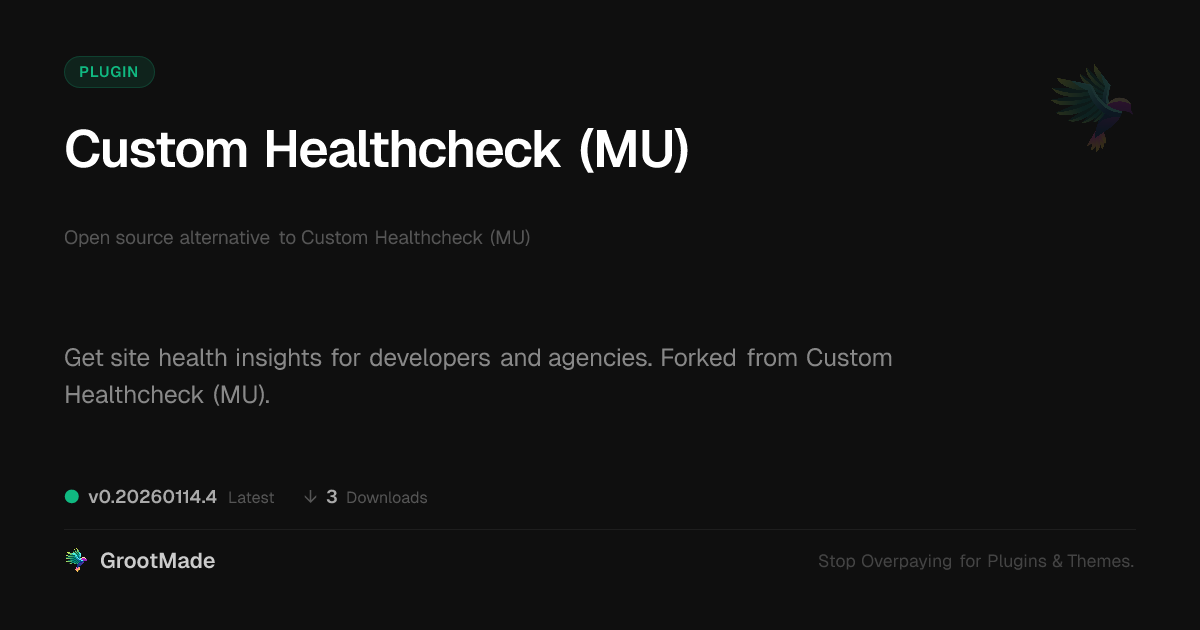The image size is (1200, 630).
Task: Open the GrootMade brand name link
Action: pyautogui.click(x=157, y=561)
